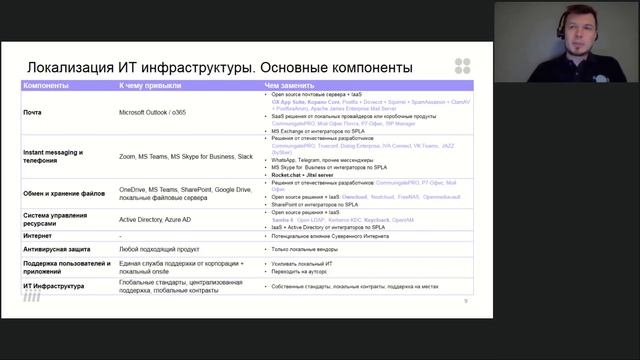Click 'Антивирусная защита' row label
The image size is (640, 360).
57,249
